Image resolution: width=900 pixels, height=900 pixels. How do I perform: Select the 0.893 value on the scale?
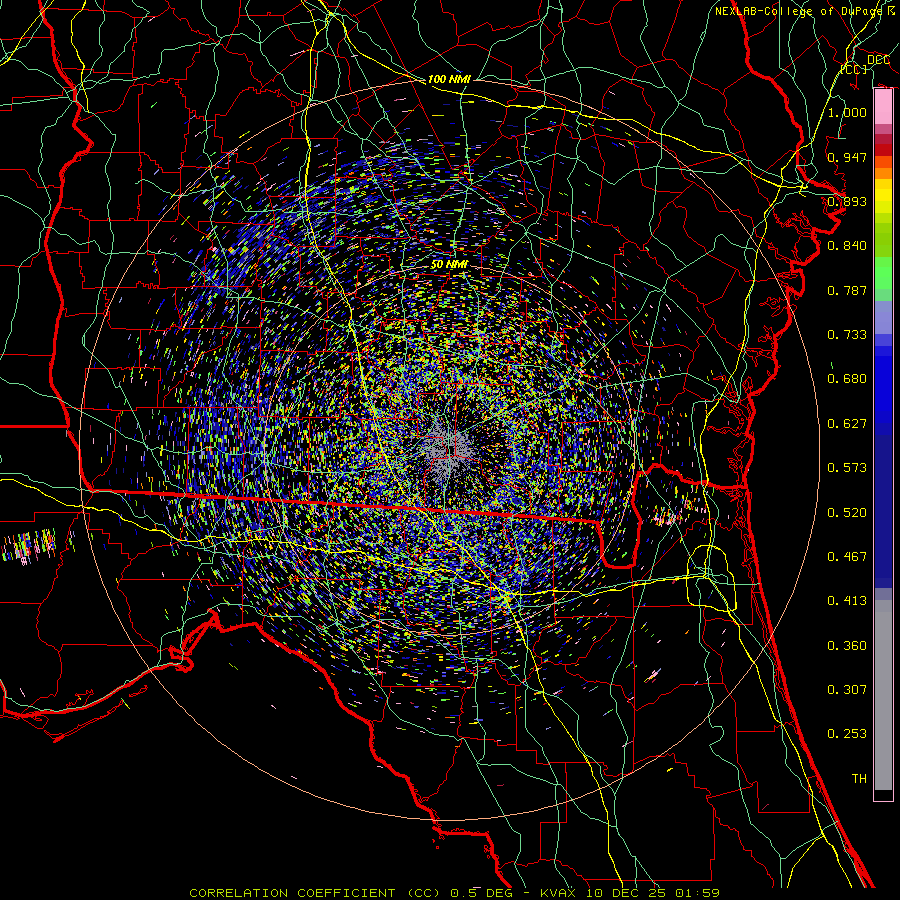(847, 201)
